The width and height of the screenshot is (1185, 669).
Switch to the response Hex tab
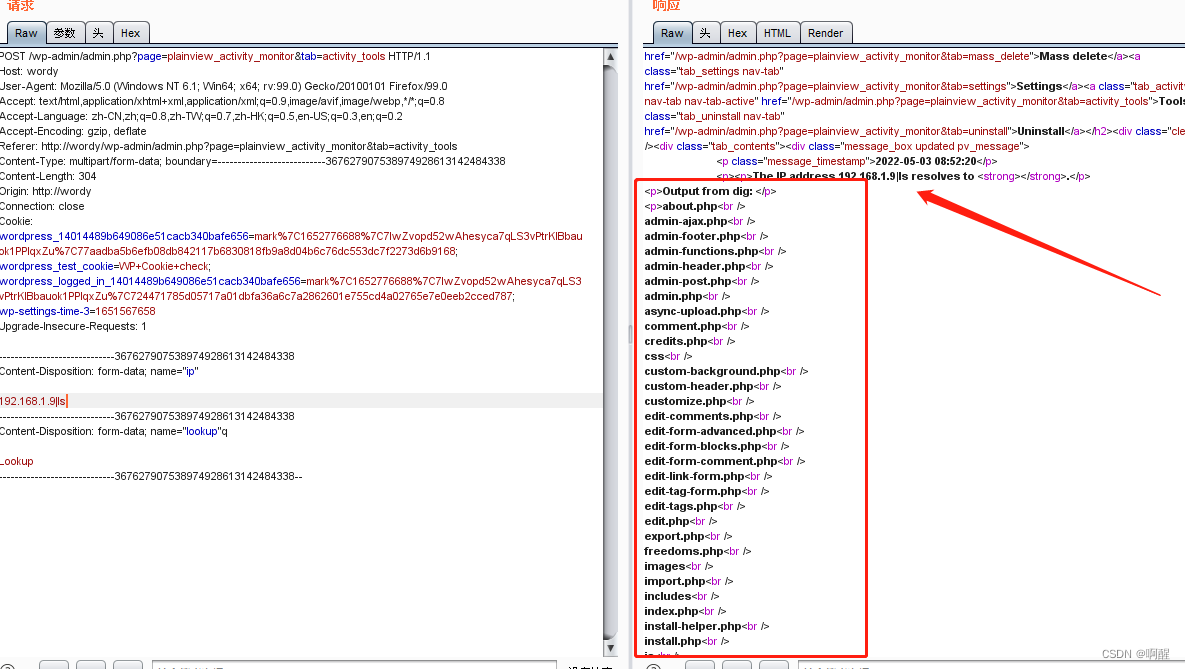pos(738,33)
